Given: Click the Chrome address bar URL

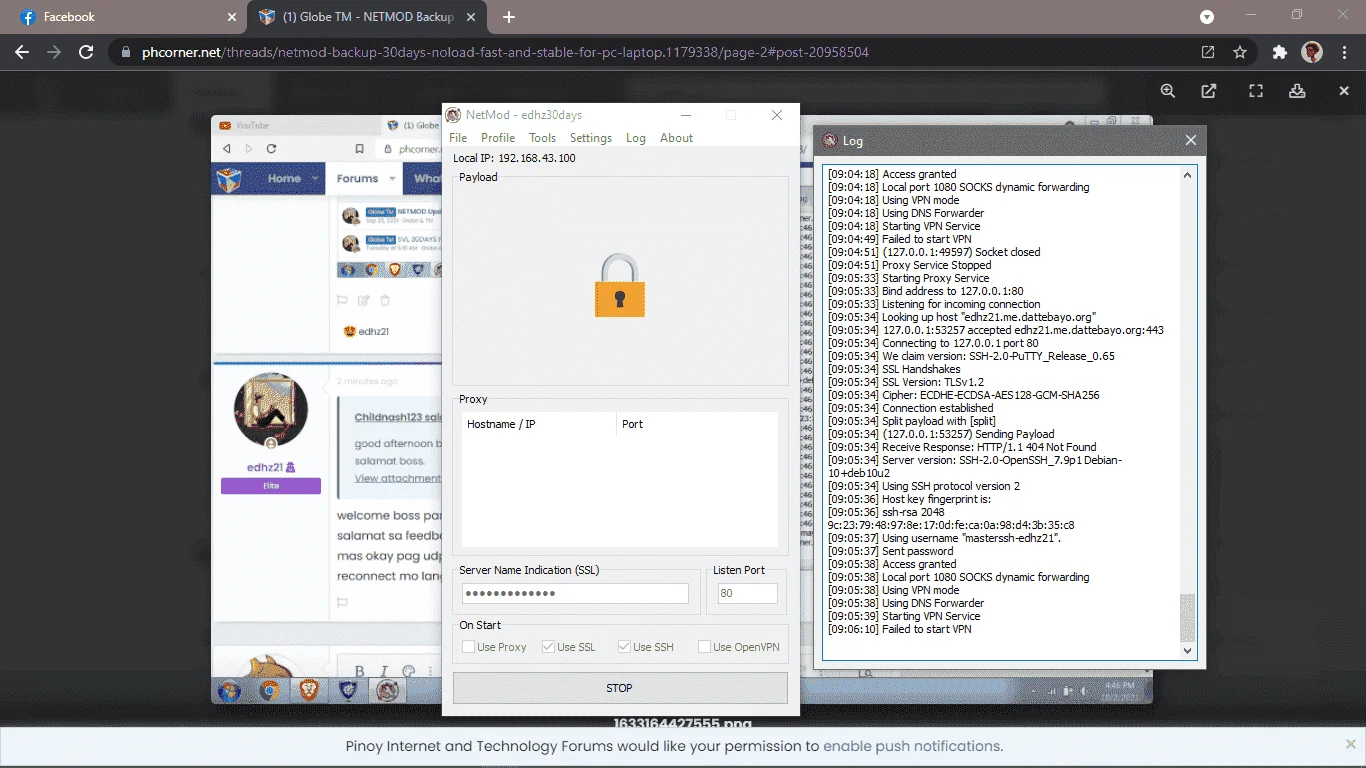Looking at the screenshot, I should click(x=505, y=52).
